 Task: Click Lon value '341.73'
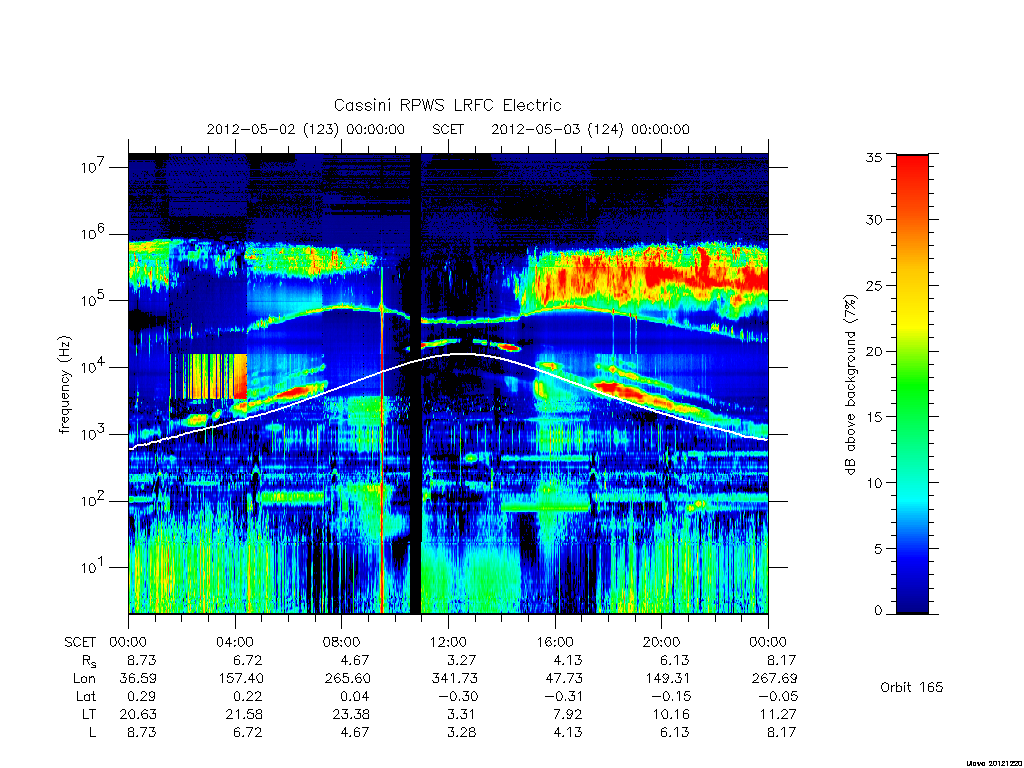pyautogui.click(x=455, y=679)
